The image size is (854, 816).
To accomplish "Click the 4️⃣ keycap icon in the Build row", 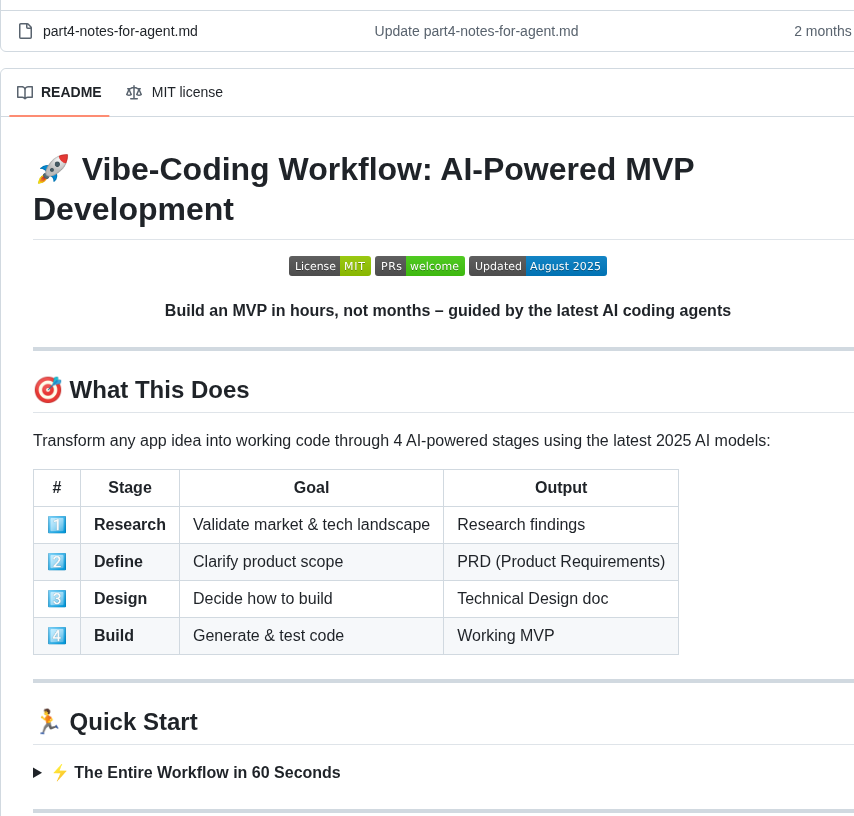I will (x=57, y=635).
